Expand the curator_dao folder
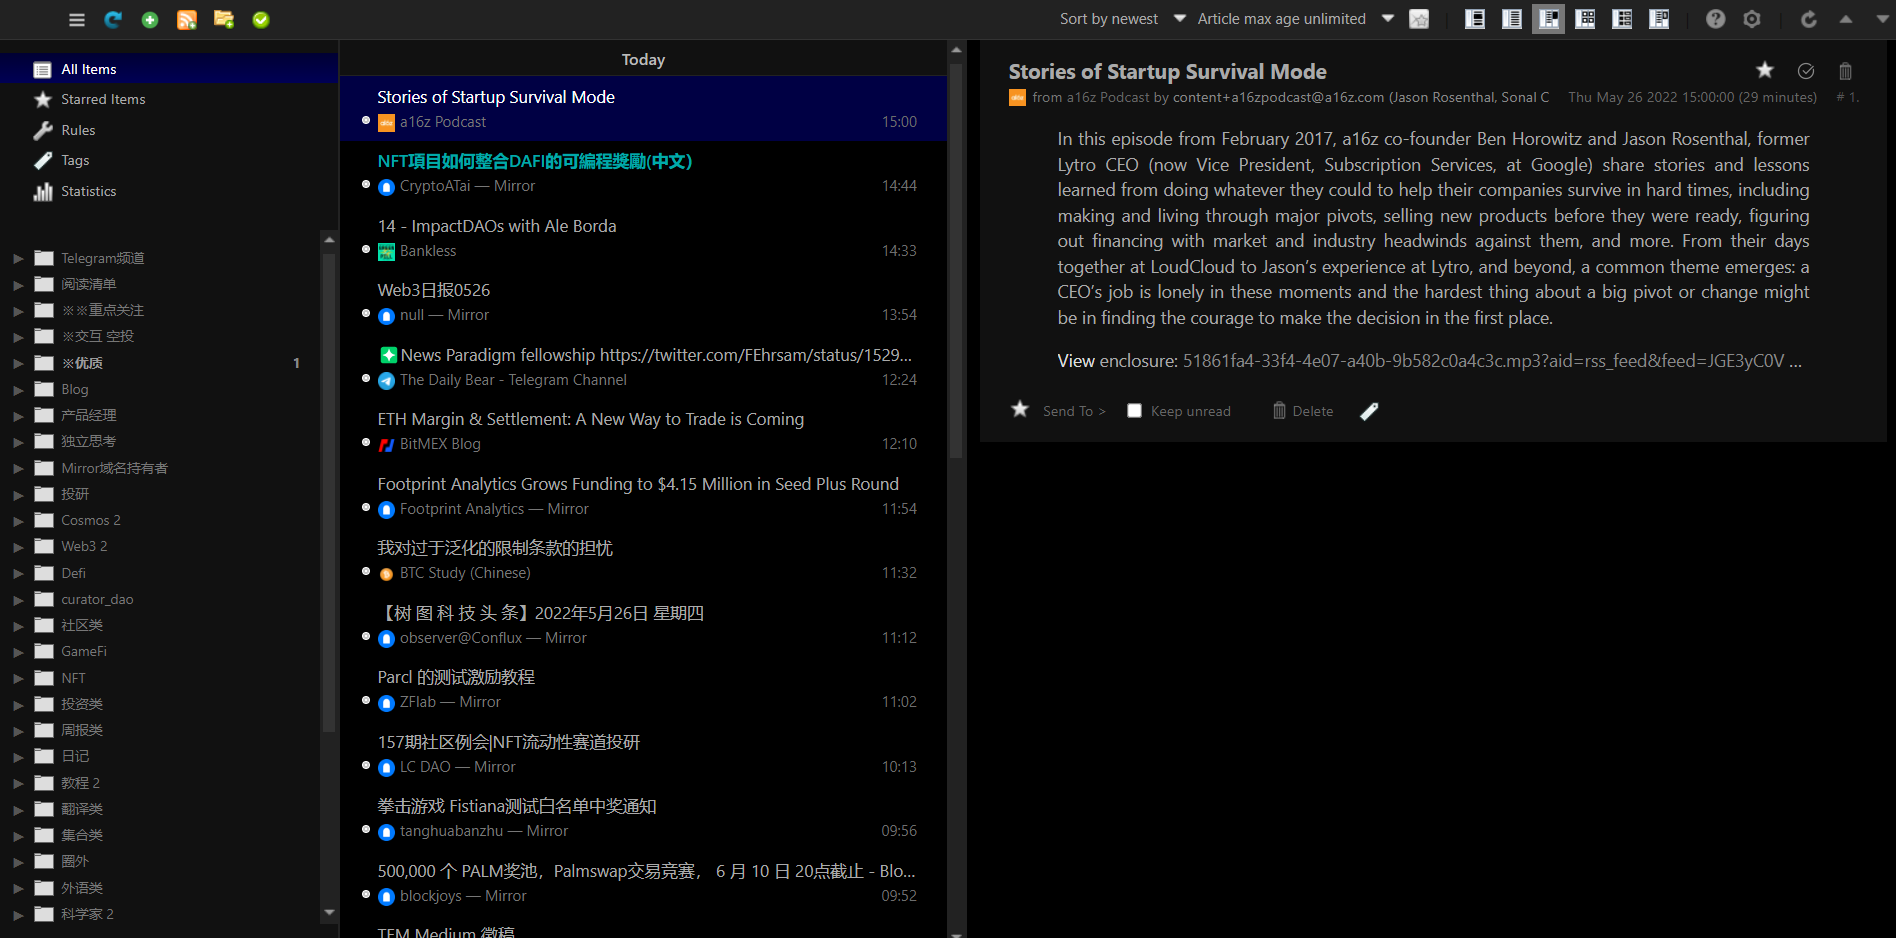This screenshot has width=1896, height=938. pyautogui.click(x=18, y=599)
